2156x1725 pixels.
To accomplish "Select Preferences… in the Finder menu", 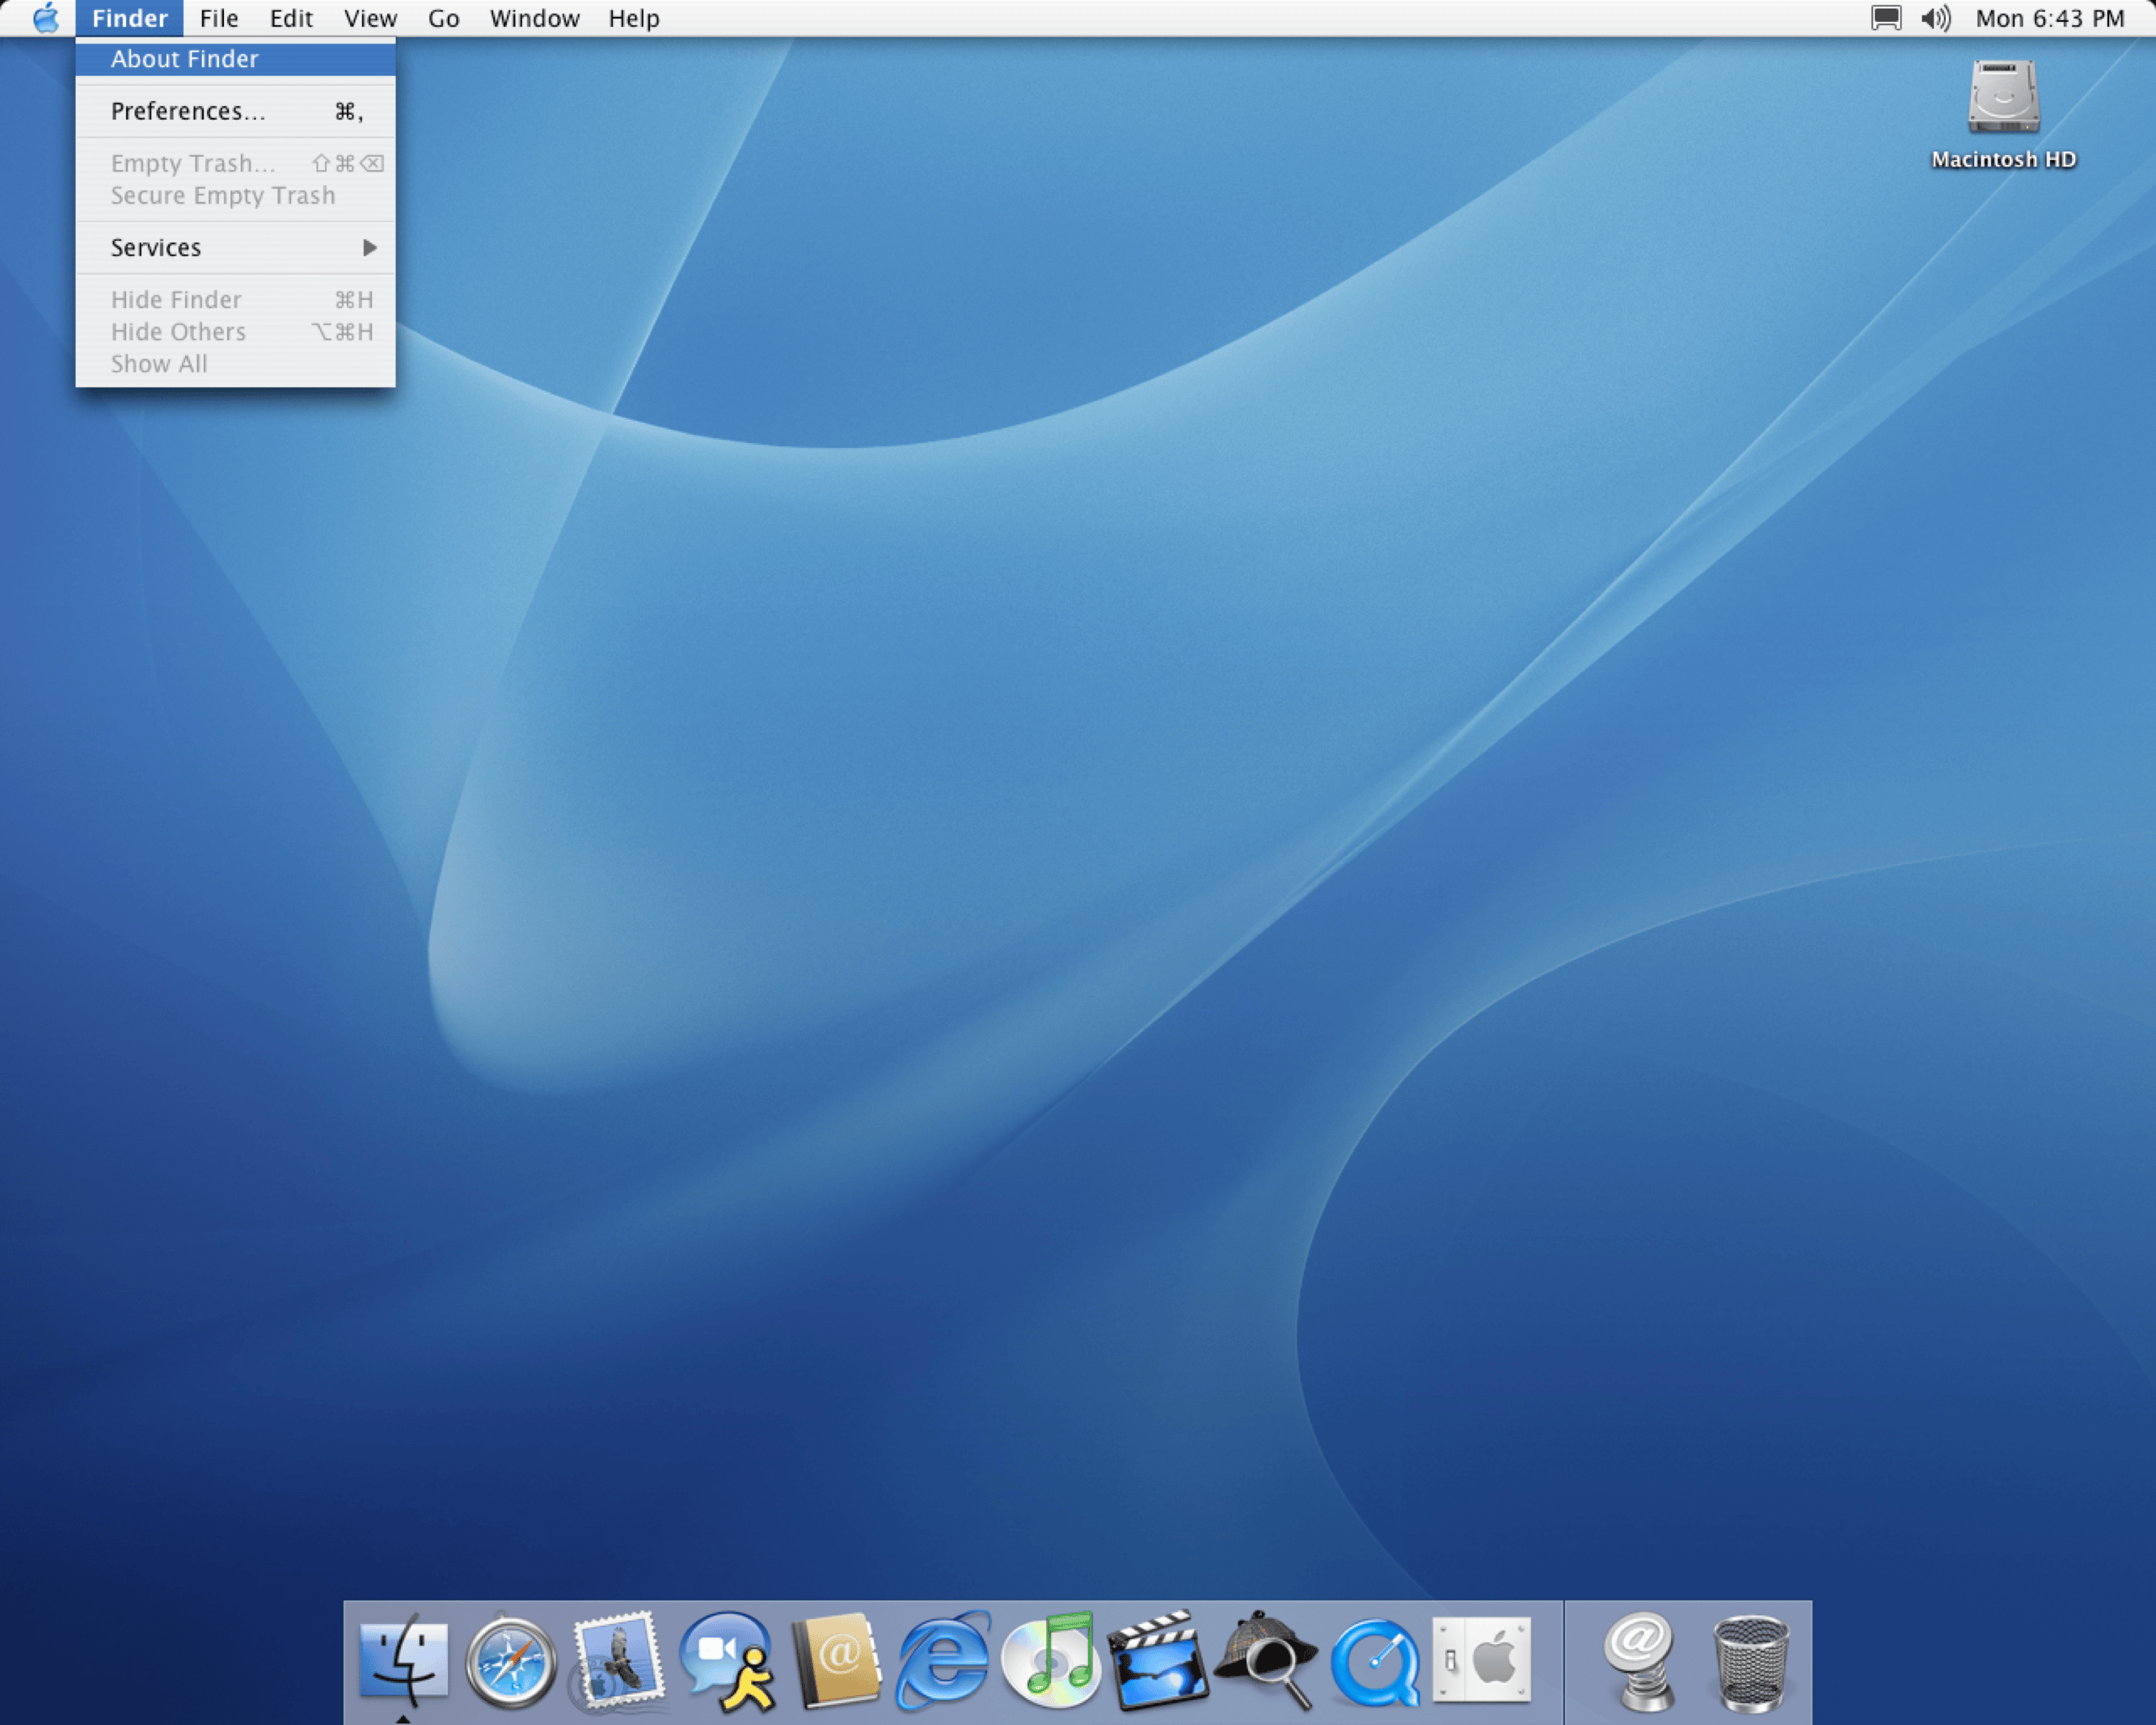I will click(x=236, y=111).
